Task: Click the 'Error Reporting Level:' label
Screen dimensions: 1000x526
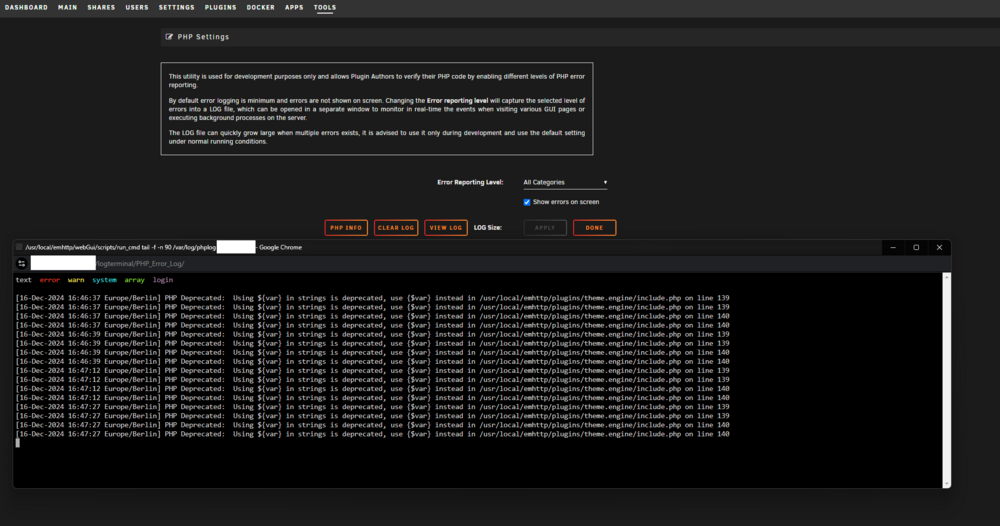Action: point(470,182)
